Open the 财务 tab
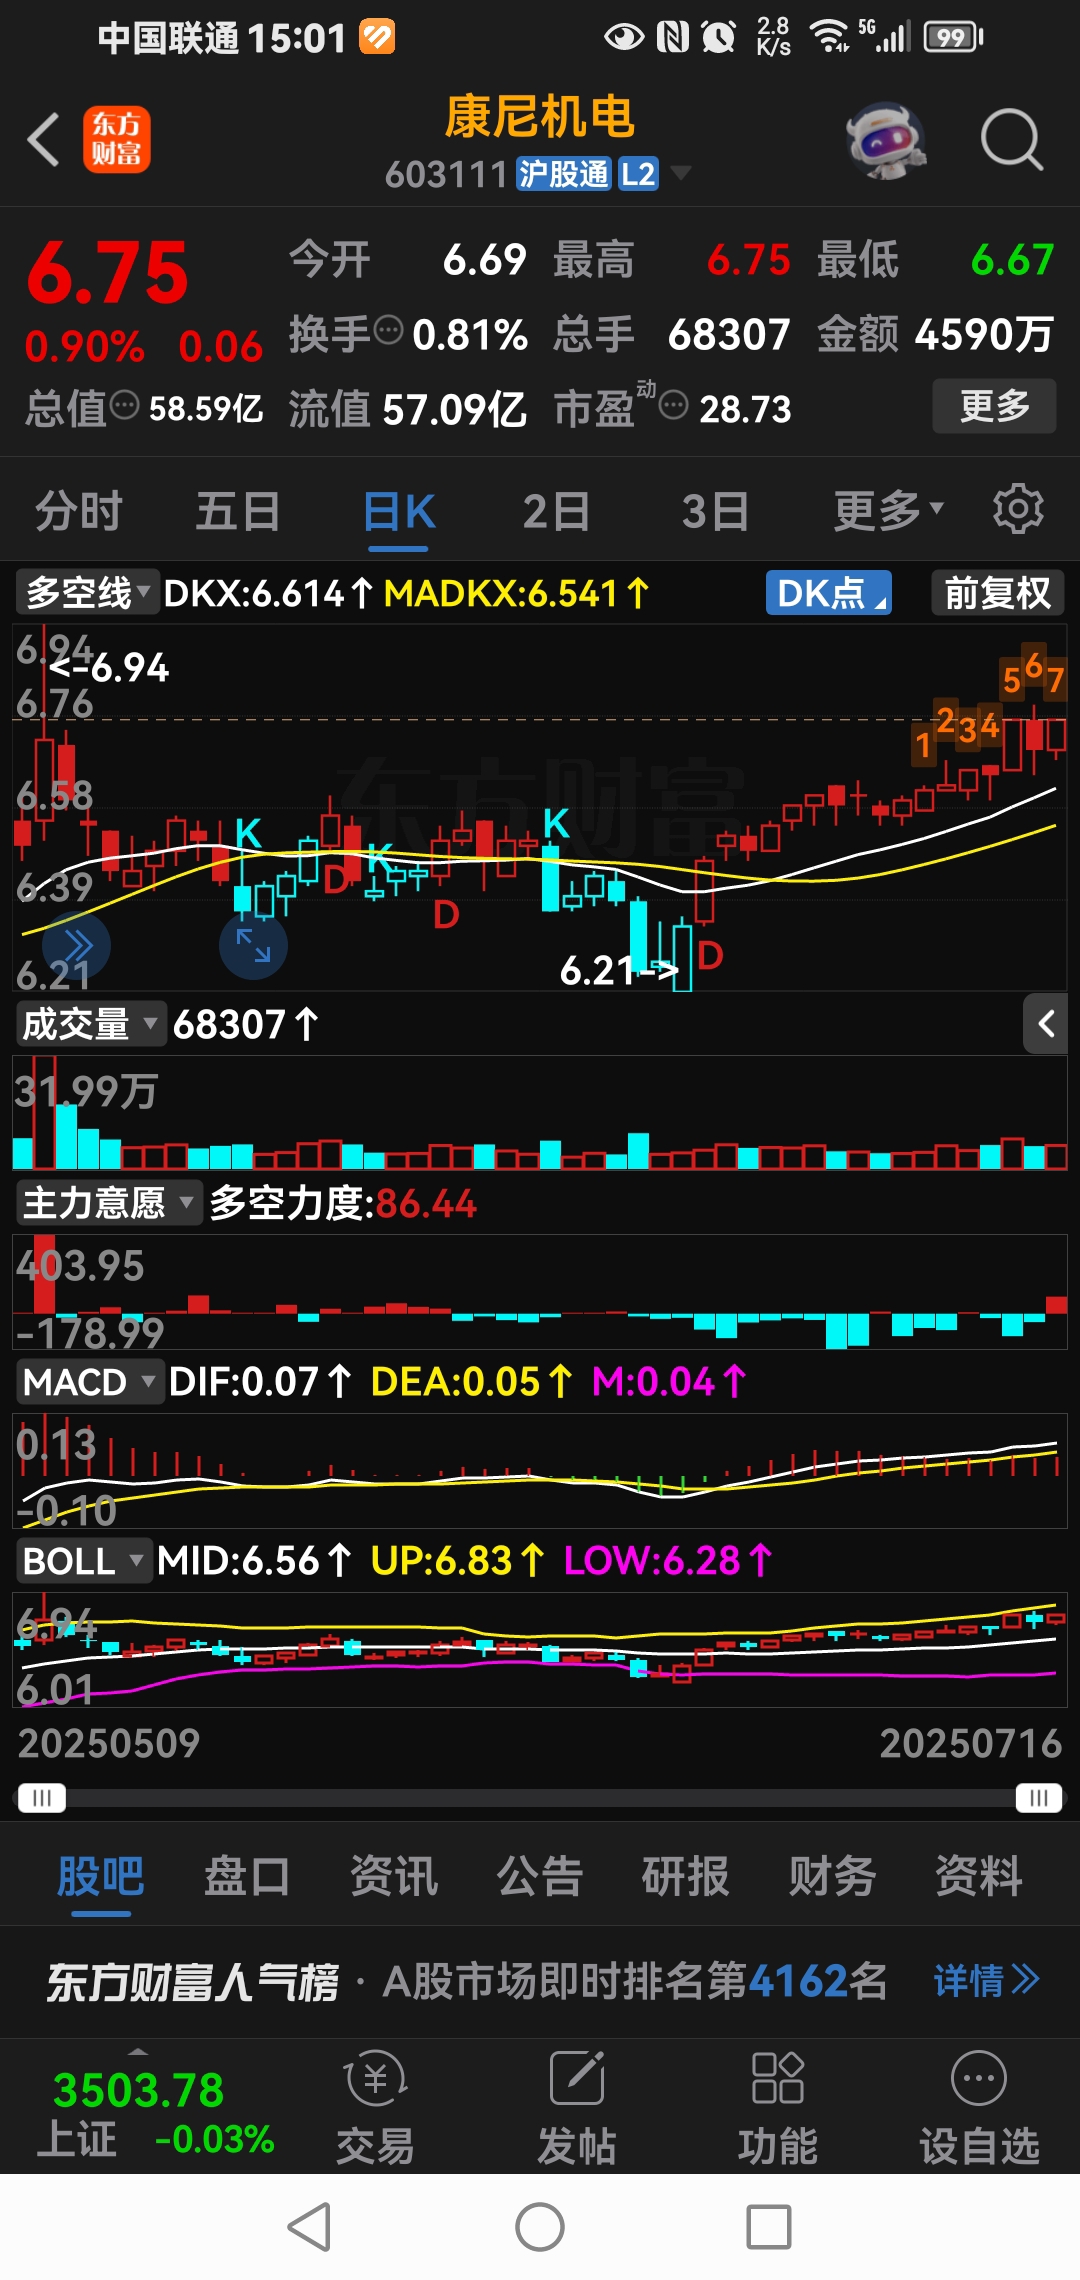 point(833,1875)
